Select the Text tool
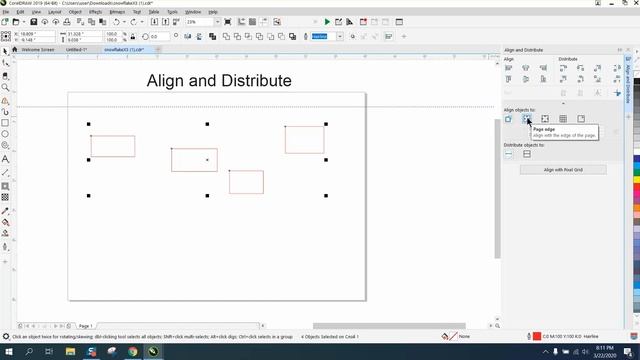 pos(5,159)
